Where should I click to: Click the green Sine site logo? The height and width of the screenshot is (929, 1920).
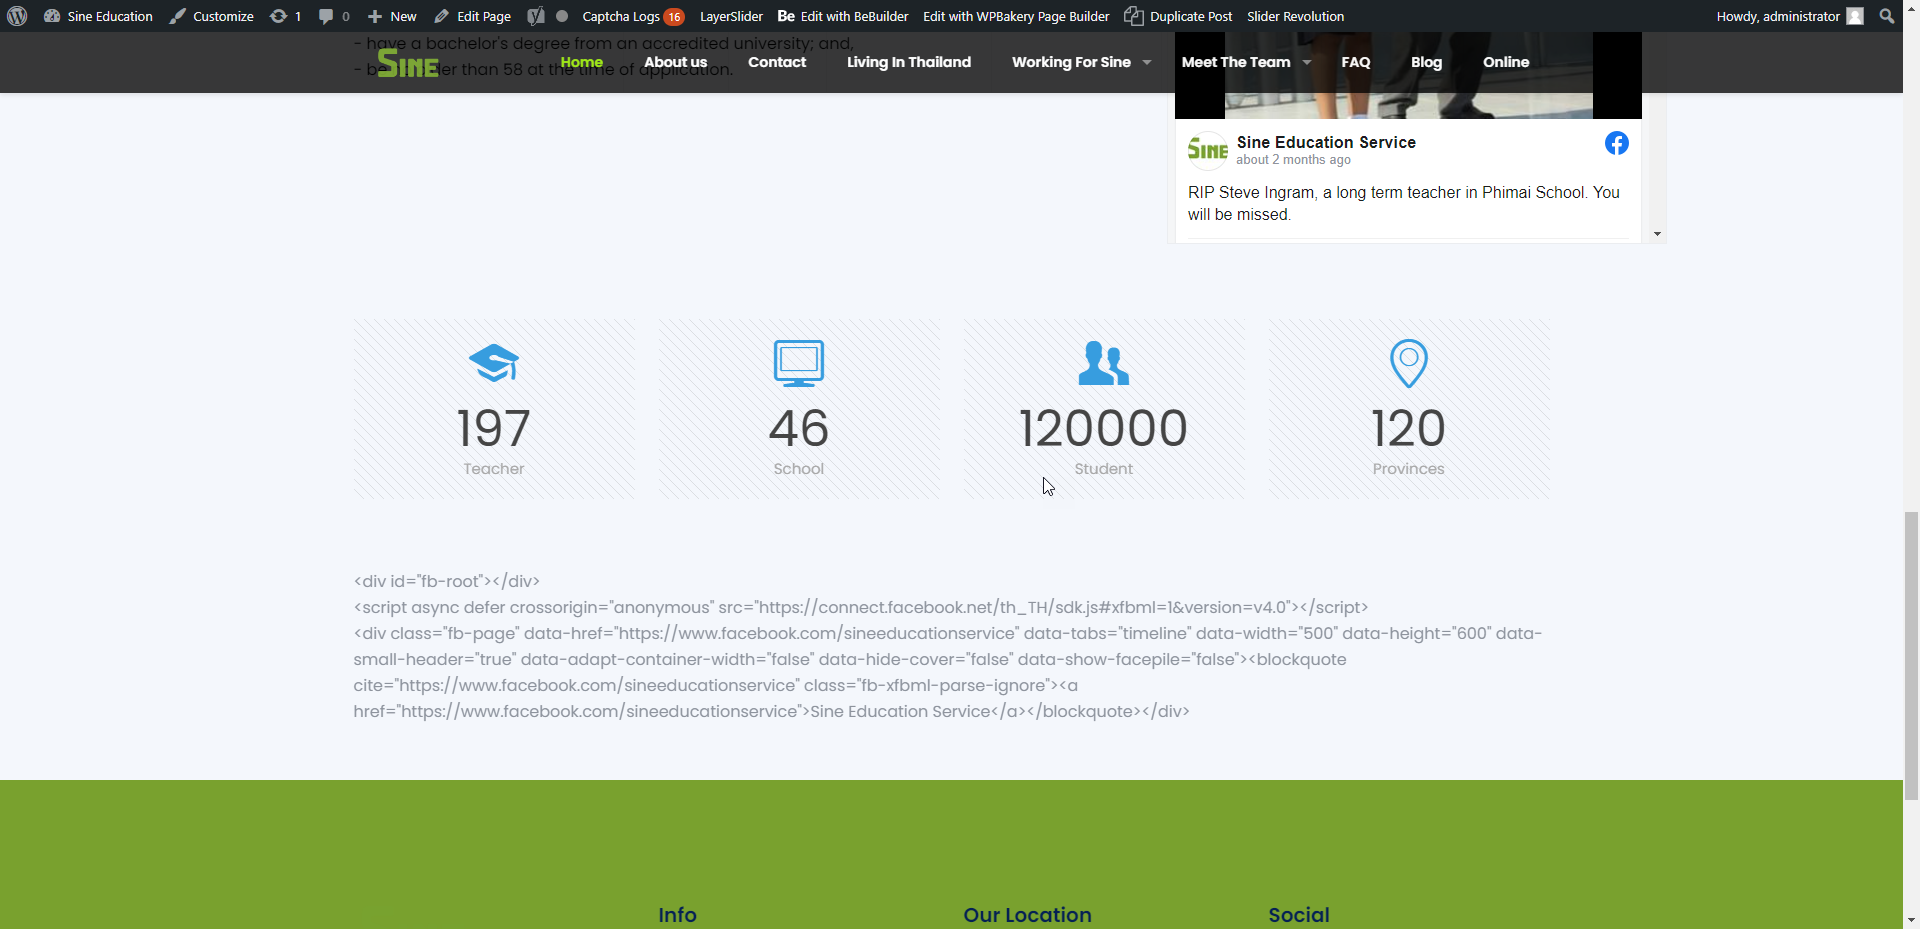408,64
